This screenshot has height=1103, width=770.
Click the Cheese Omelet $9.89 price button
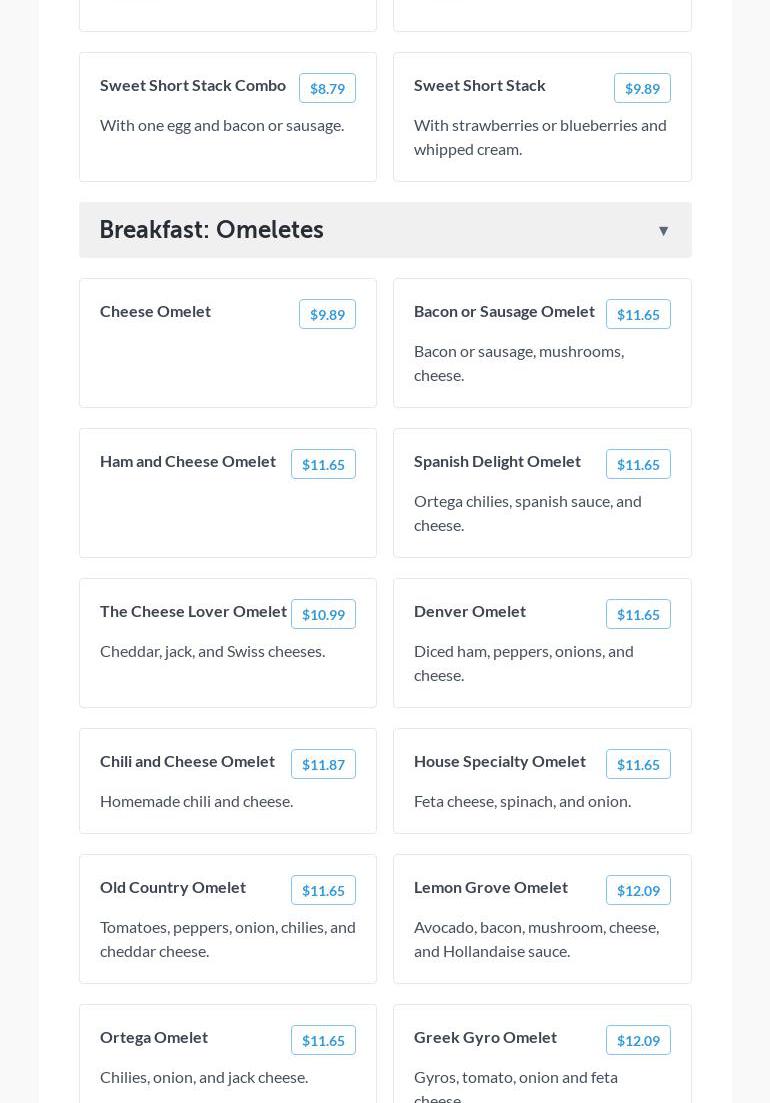click(x=327, y=314)
